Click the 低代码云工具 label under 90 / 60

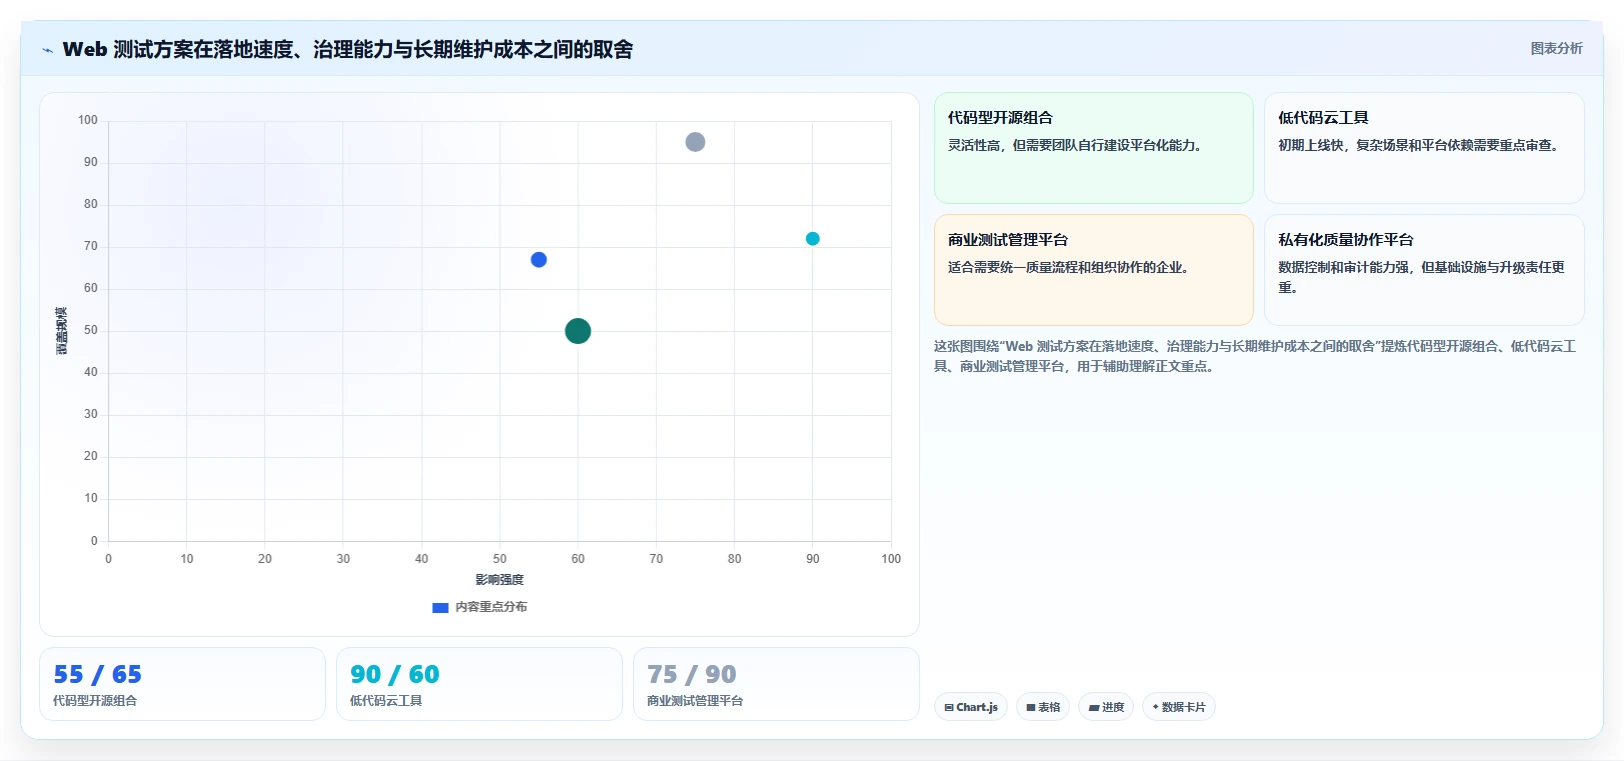pos(386,701)
